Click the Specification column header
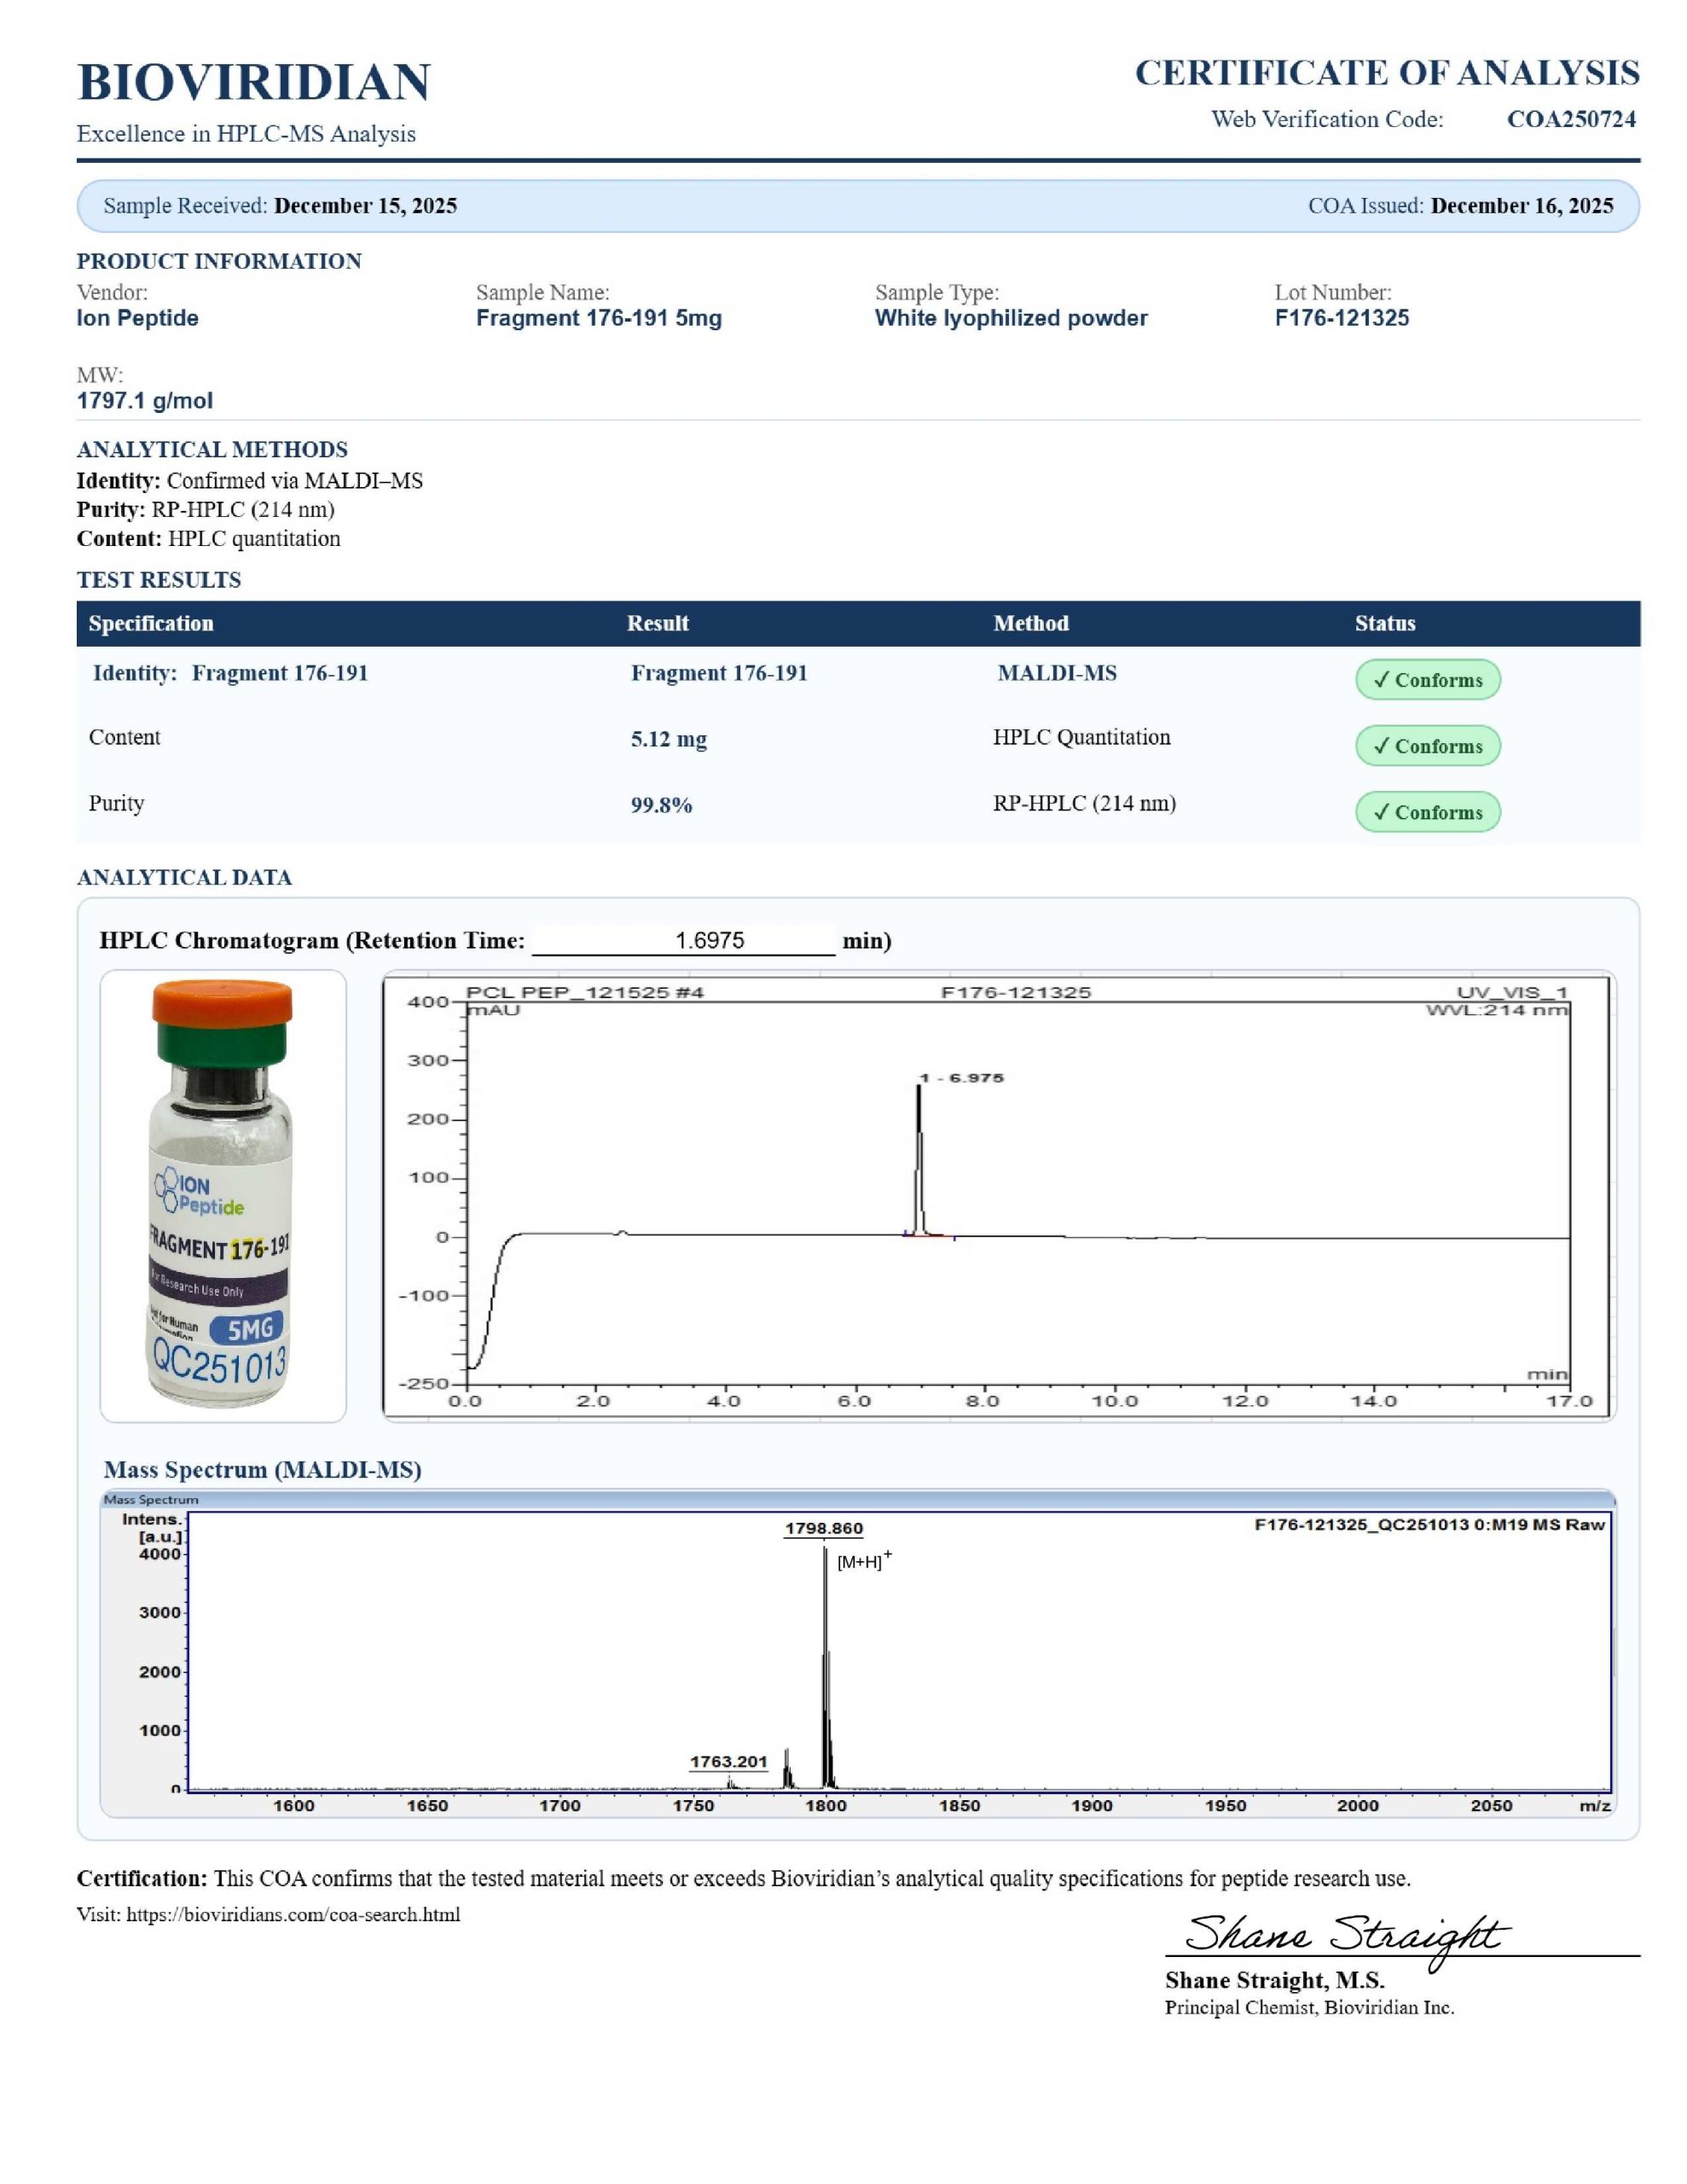The width and height of the screenshot is (1687, 2184). 151,623
